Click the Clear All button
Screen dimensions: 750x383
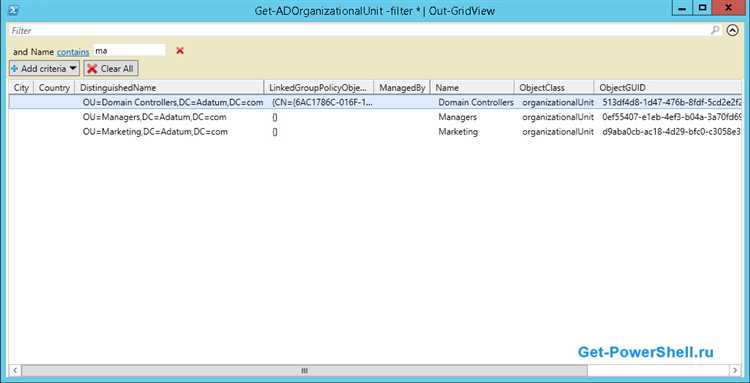click(111, 68)
